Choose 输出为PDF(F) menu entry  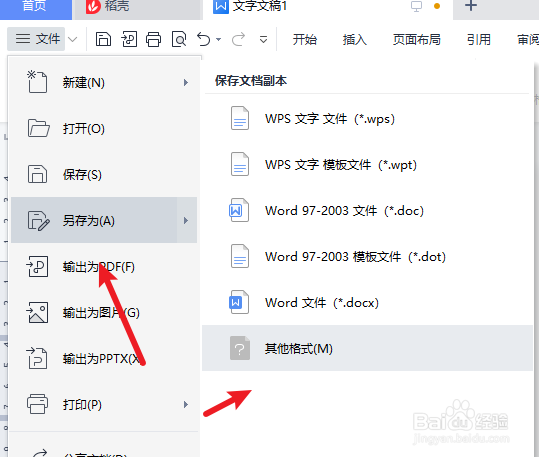coord(104,266)
